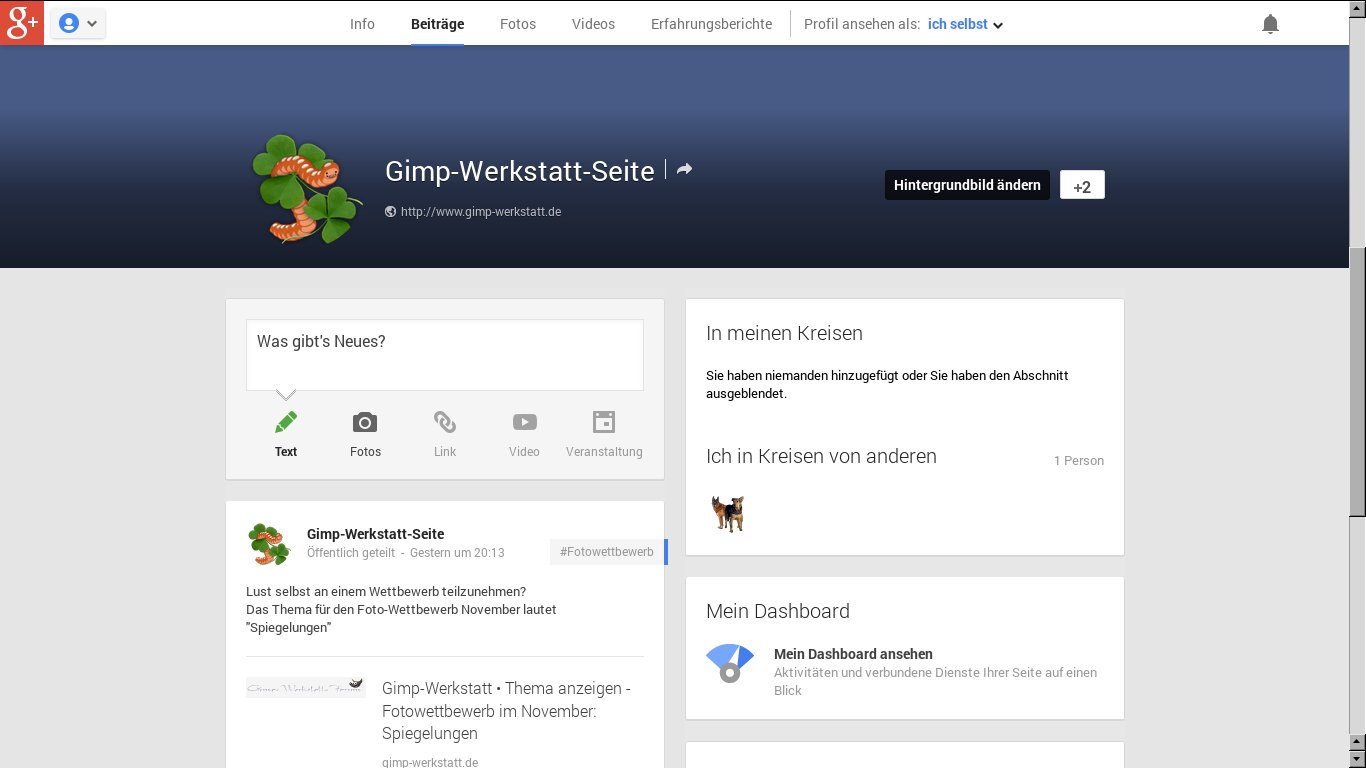Open the Gimp-Werkstatt forum banner thumbnail
Image resolution: width=1366 pixels, height=768 pixels.
coord(306,688)
